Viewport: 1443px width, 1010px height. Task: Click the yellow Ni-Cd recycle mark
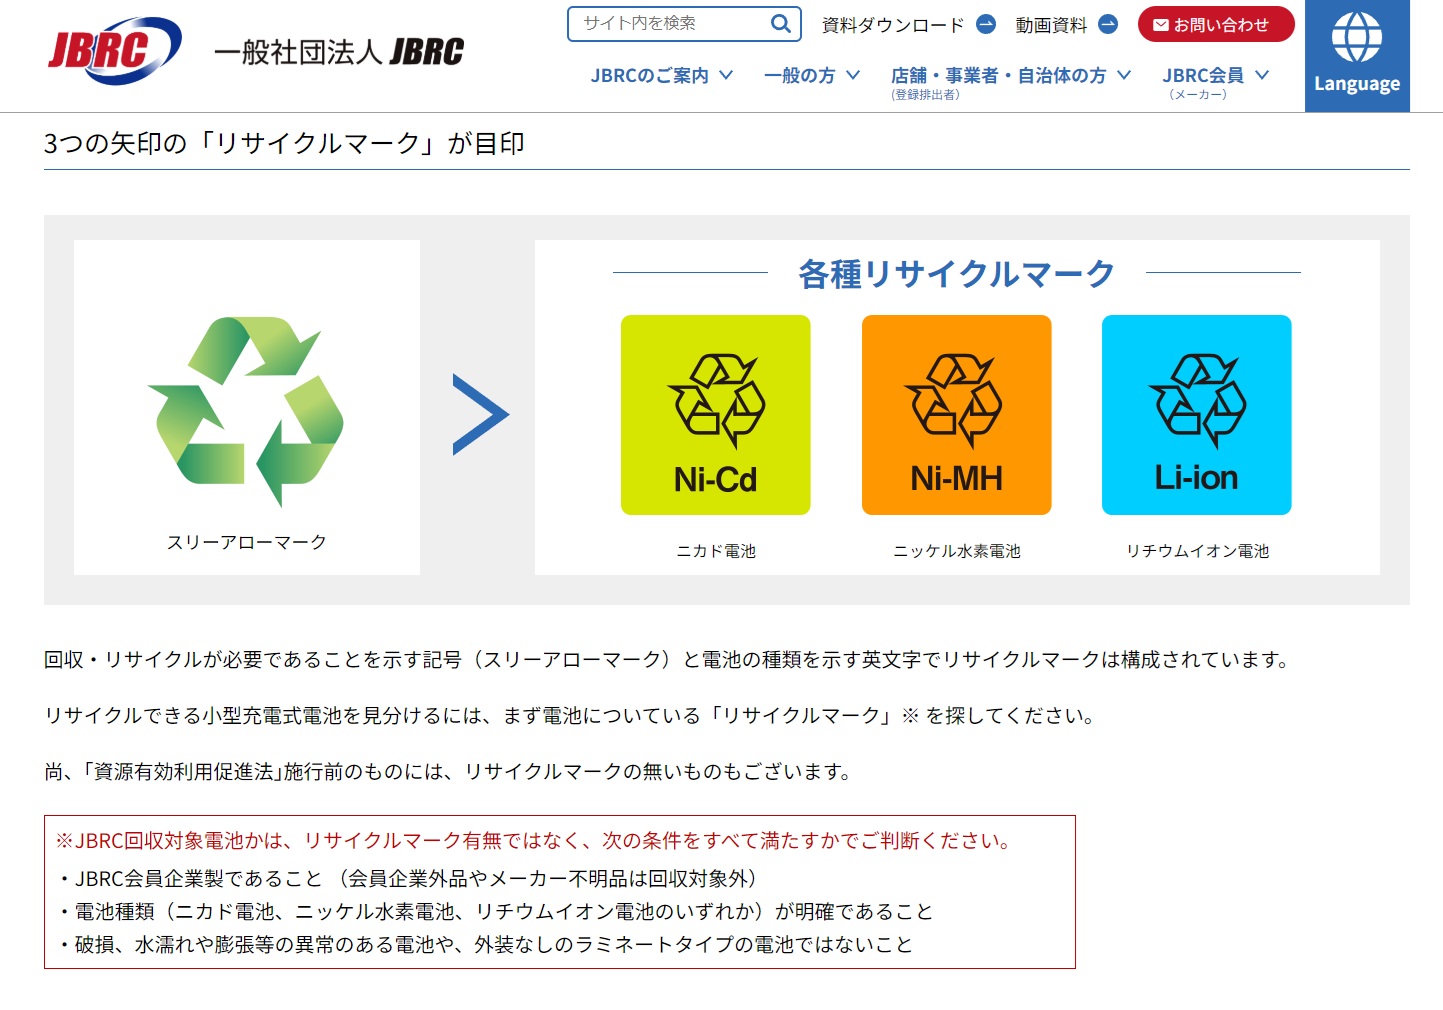pyautogui.click(x=715, y=415)
